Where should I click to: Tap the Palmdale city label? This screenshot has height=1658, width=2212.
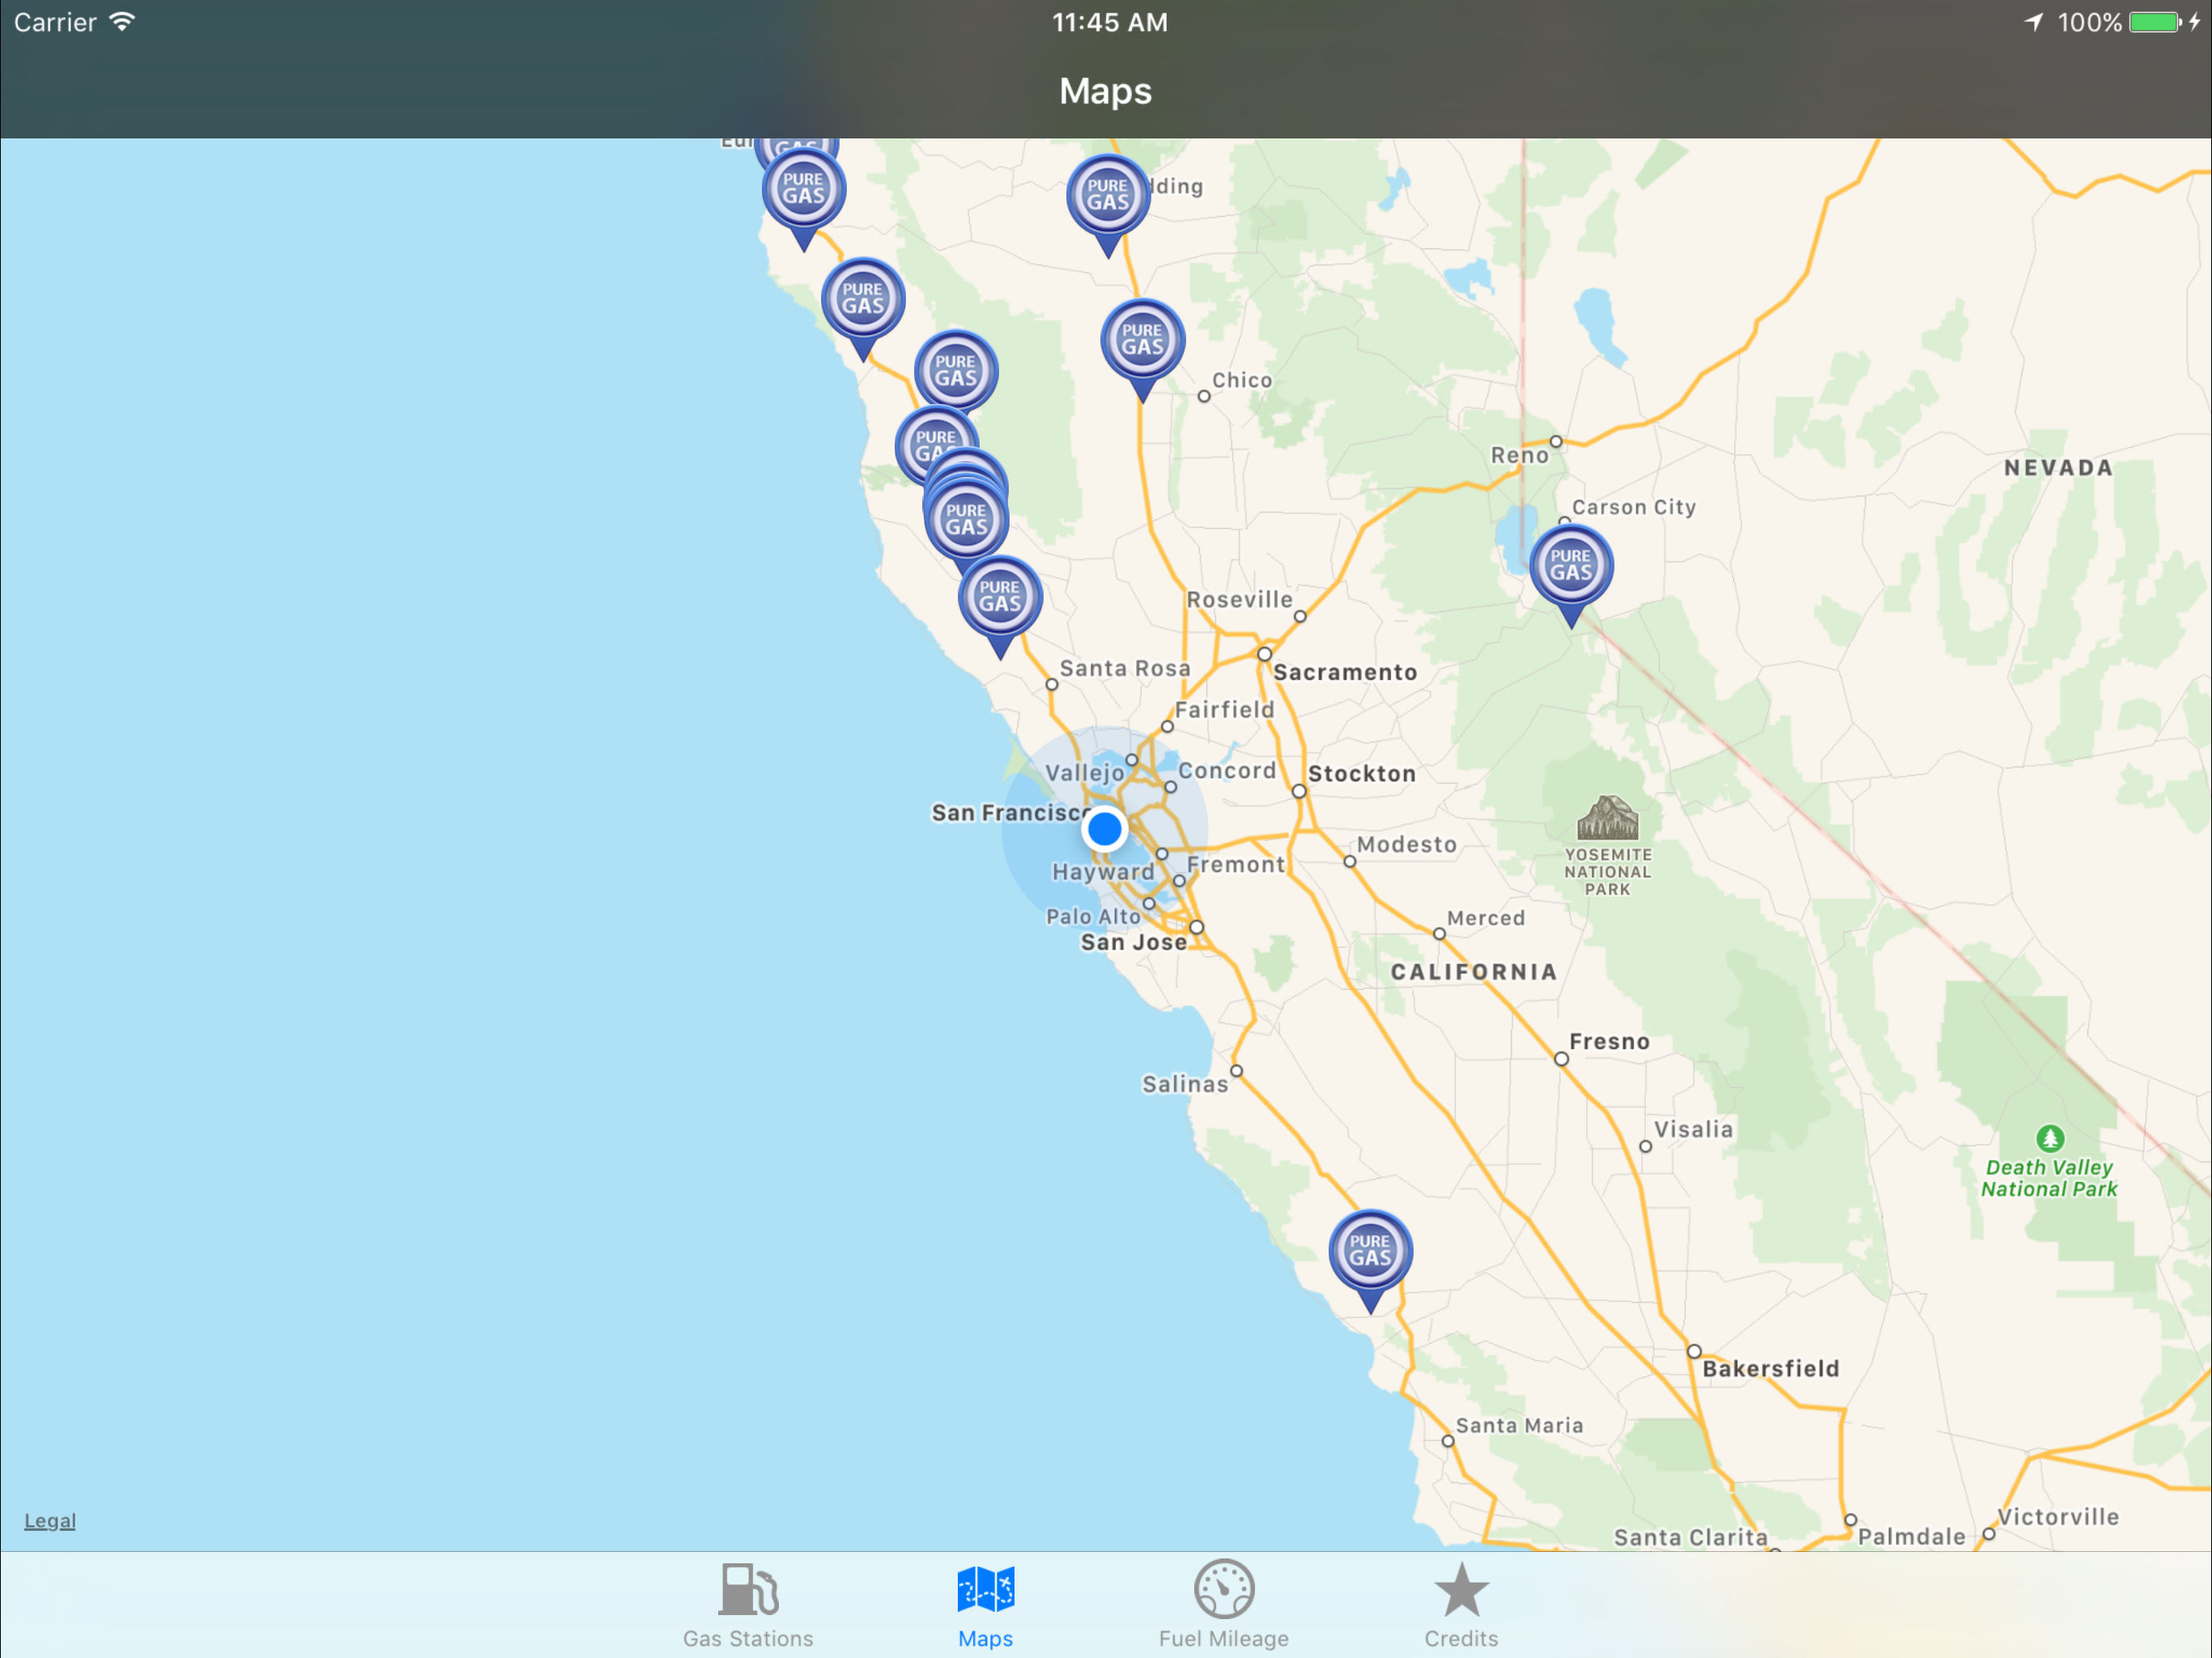pos(1911,1537)
